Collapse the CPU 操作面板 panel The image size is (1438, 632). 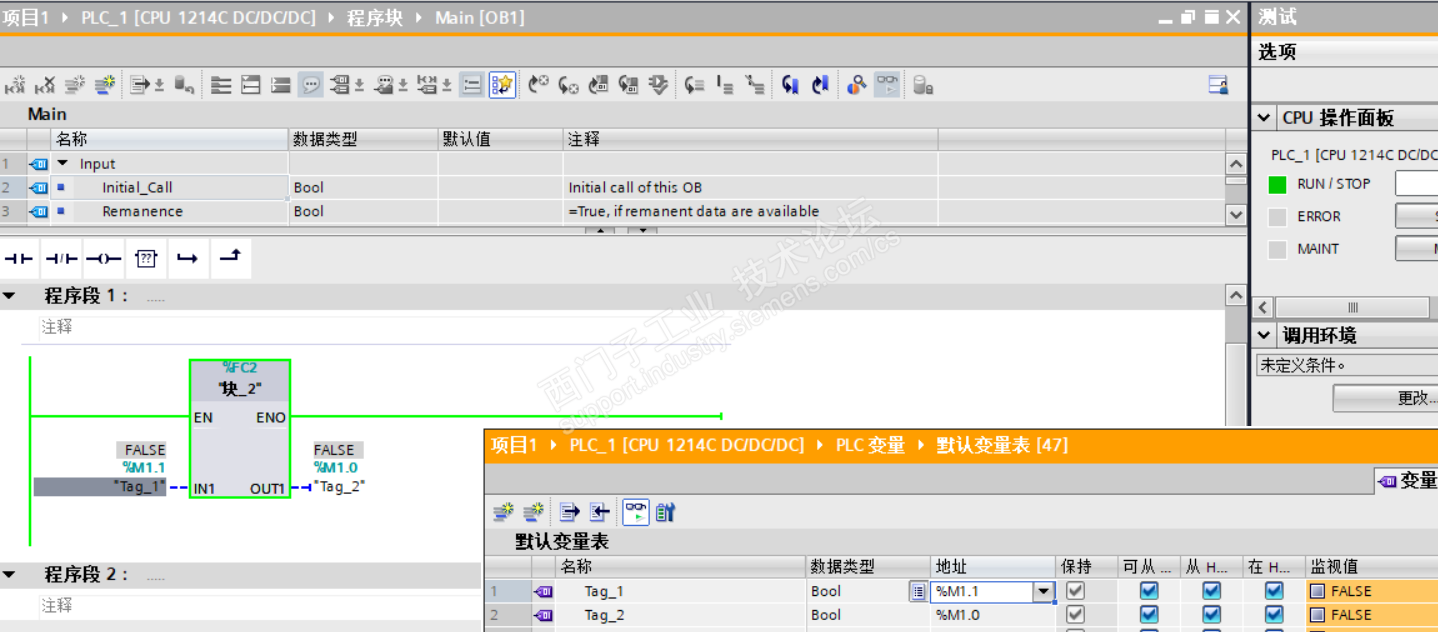click(1264, 118)
